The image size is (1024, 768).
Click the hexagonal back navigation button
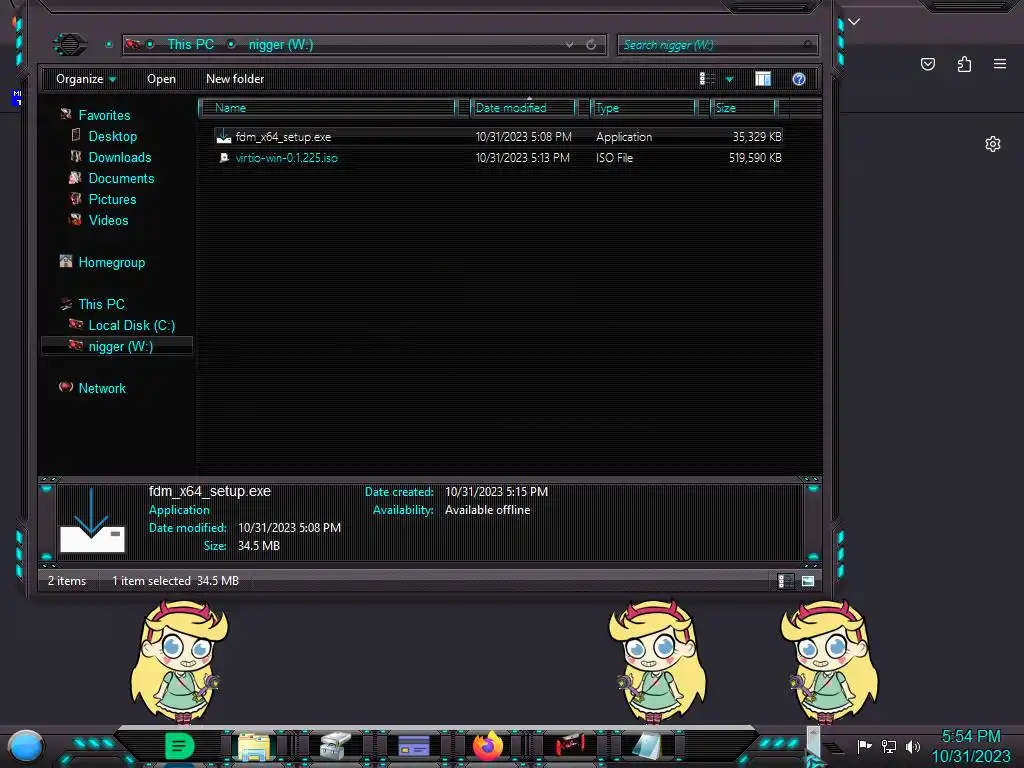point(70,44)
